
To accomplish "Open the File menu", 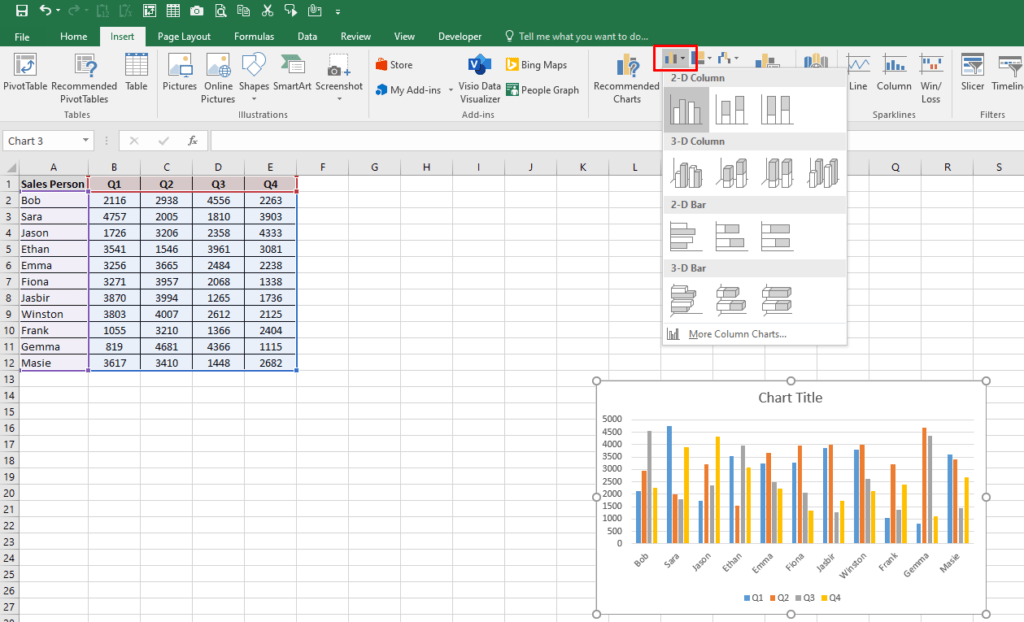I will click(x=22, y=35).
